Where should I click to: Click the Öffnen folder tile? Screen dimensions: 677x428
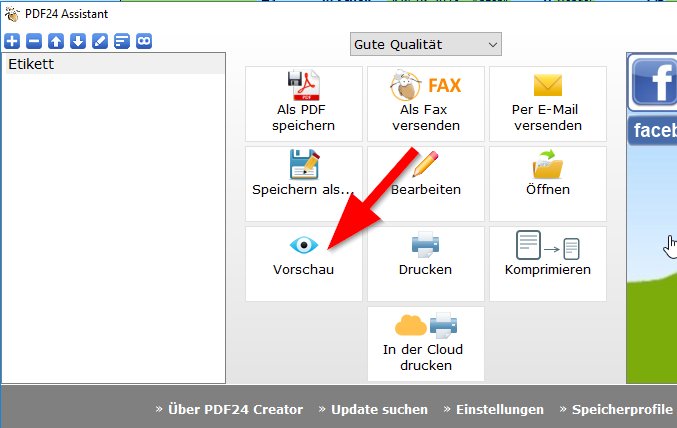(547, 184)
